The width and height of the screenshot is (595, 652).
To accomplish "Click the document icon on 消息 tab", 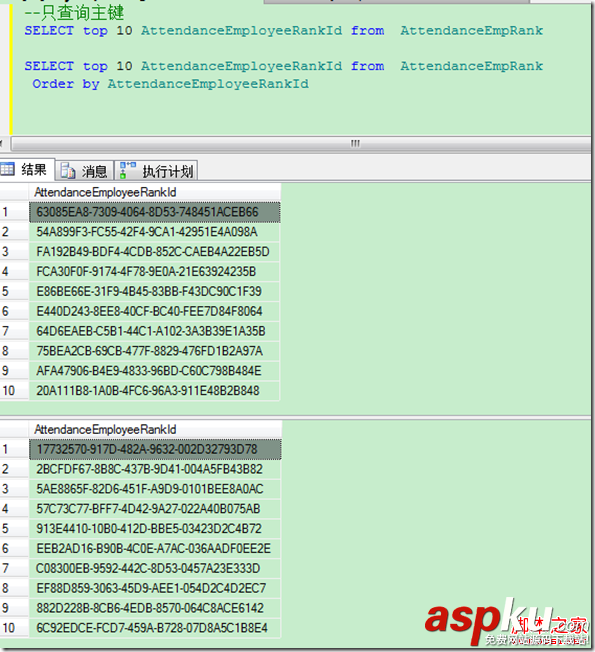I will pos(67,170).
